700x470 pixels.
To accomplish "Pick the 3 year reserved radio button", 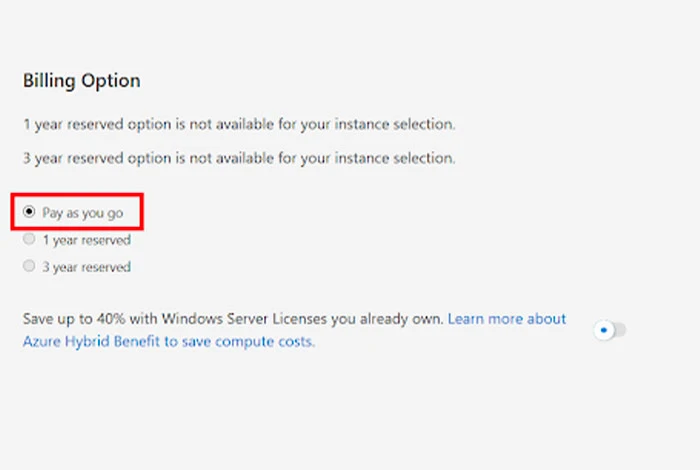I will [x=29, y=266].
